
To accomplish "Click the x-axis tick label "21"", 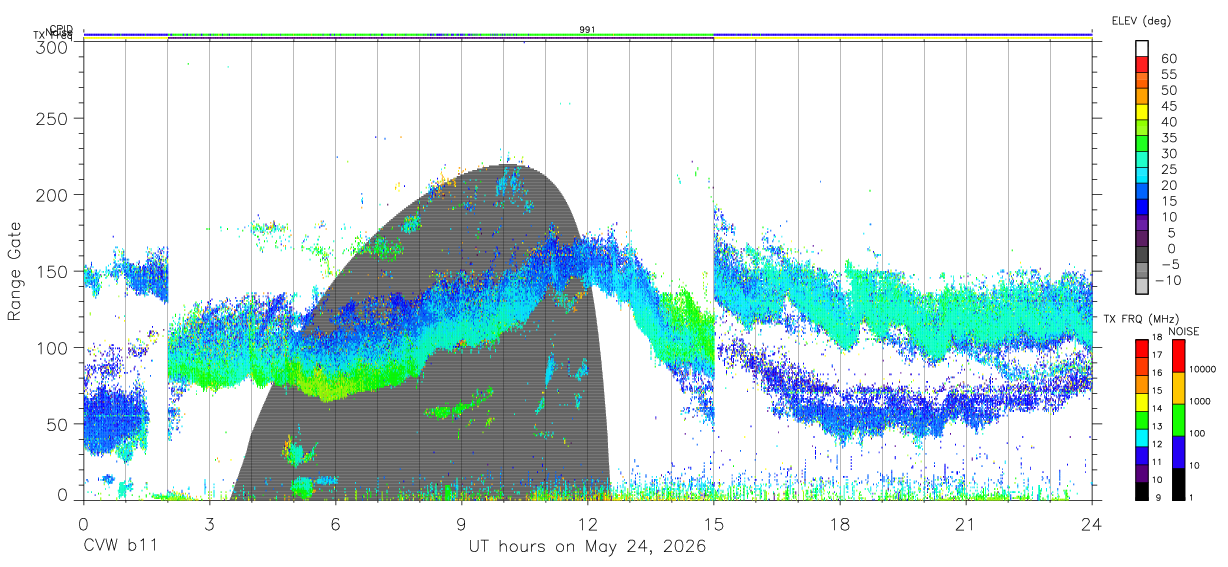I will (965, 524).
